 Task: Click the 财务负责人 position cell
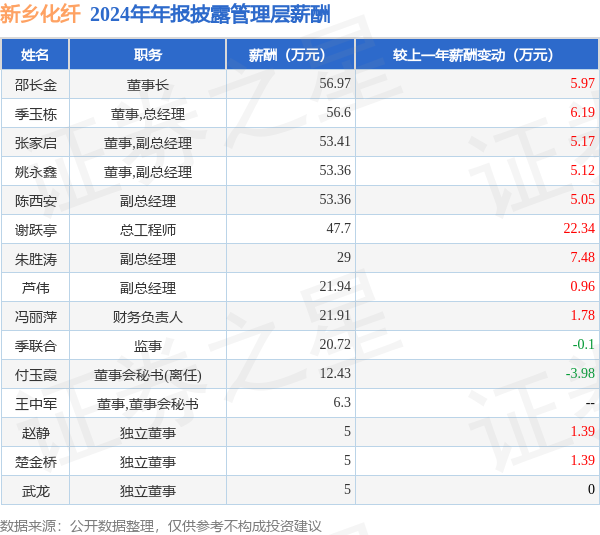click(148, 317)
